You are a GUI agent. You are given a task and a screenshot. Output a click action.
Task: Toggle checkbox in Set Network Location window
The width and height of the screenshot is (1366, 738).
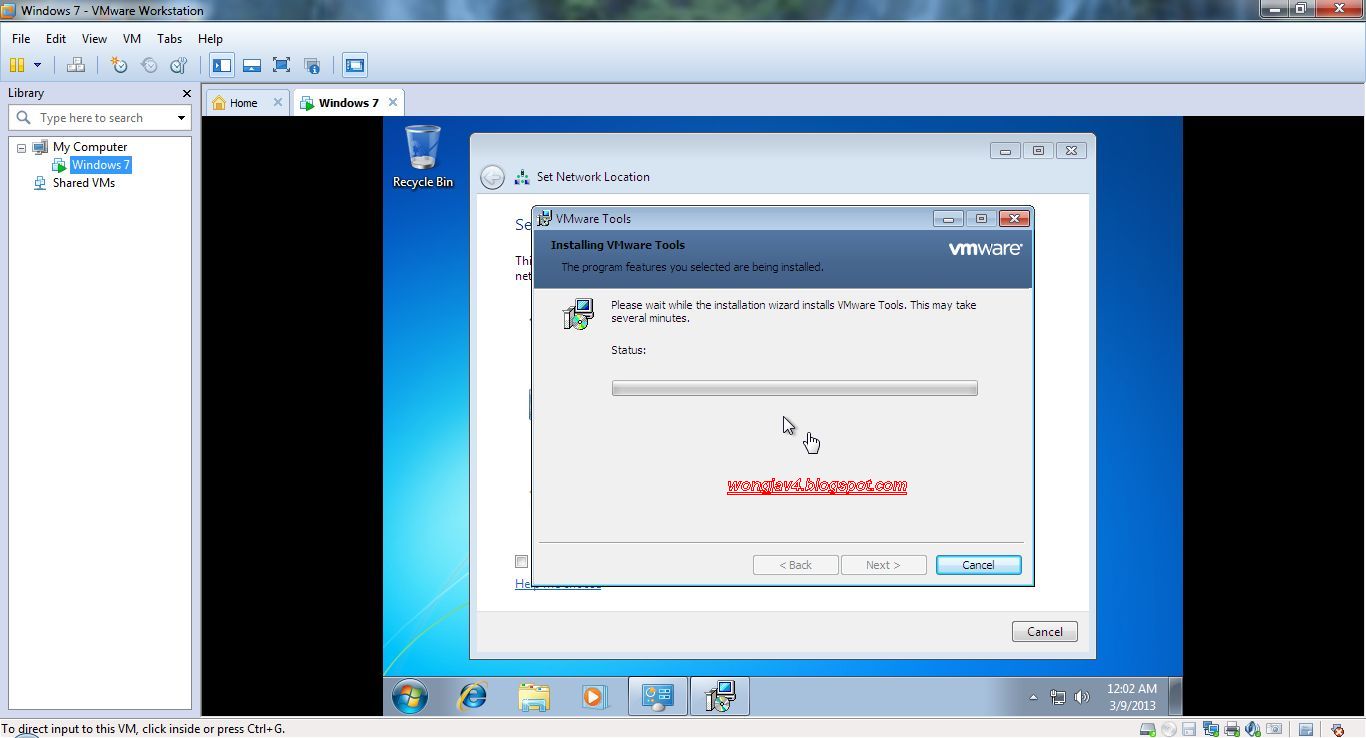[x=521, y=561]
